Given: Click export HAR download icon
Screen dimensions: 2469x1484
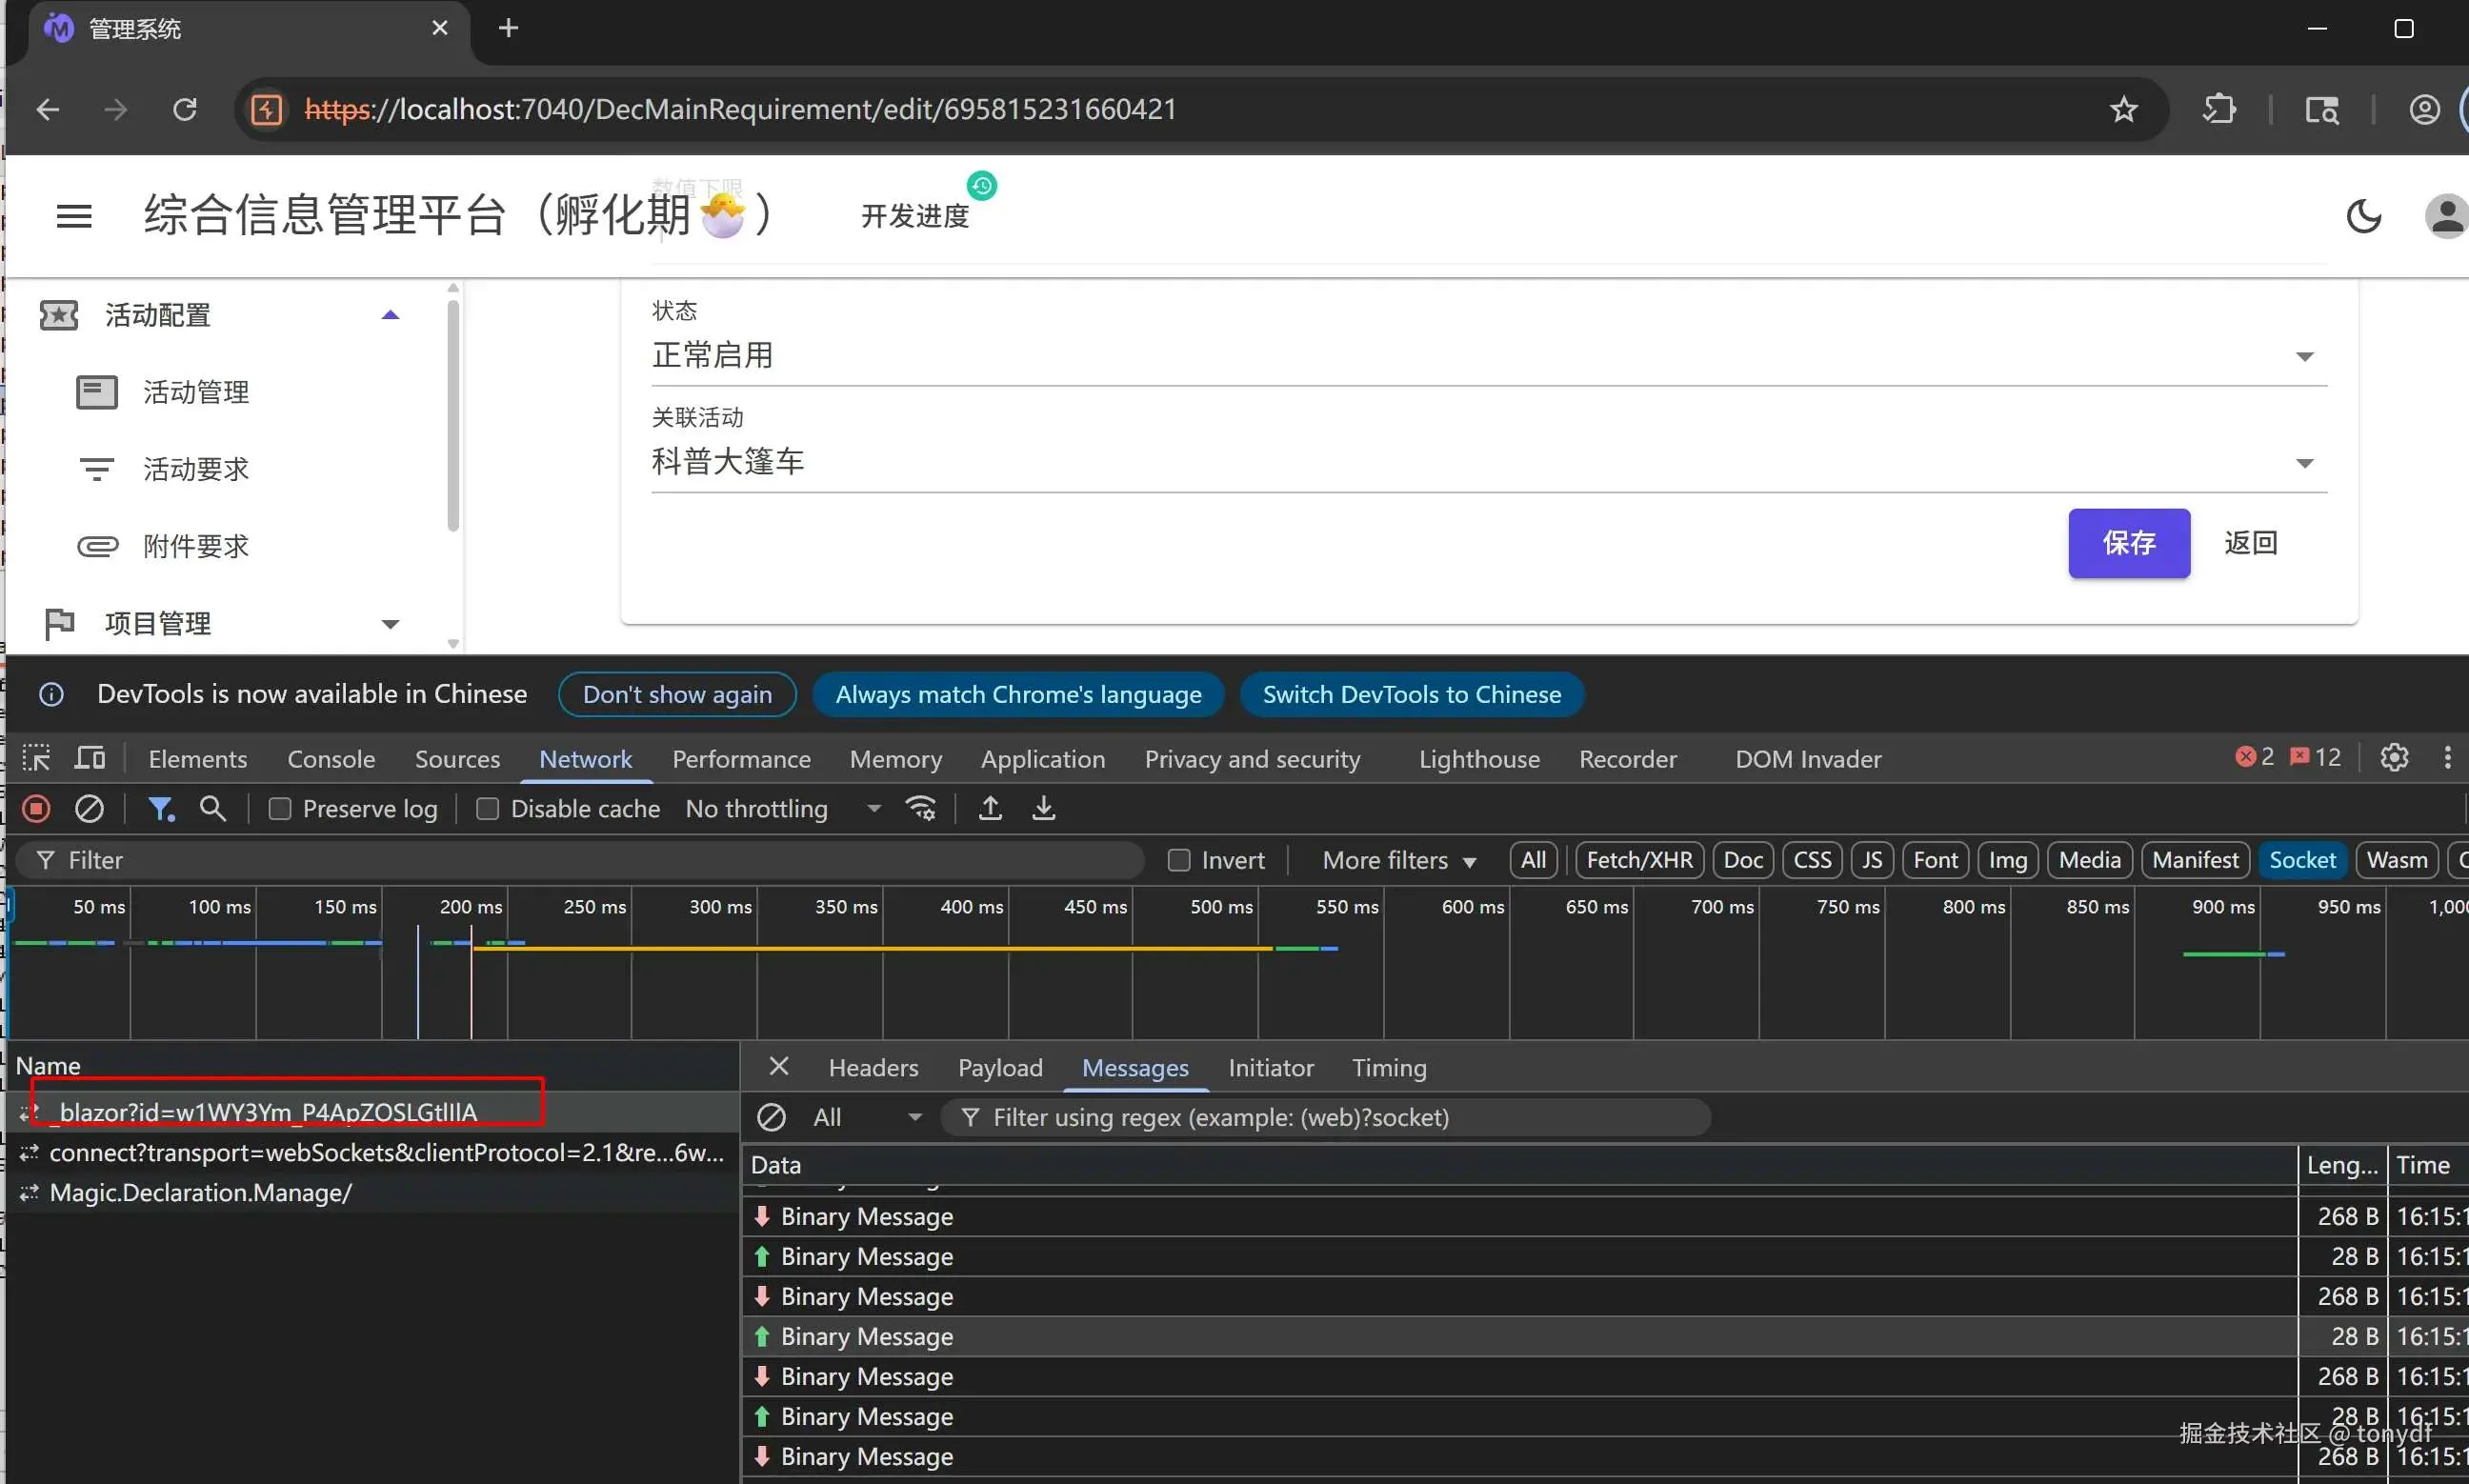Looking at the screenshot, I should (x=1043, y=808).
